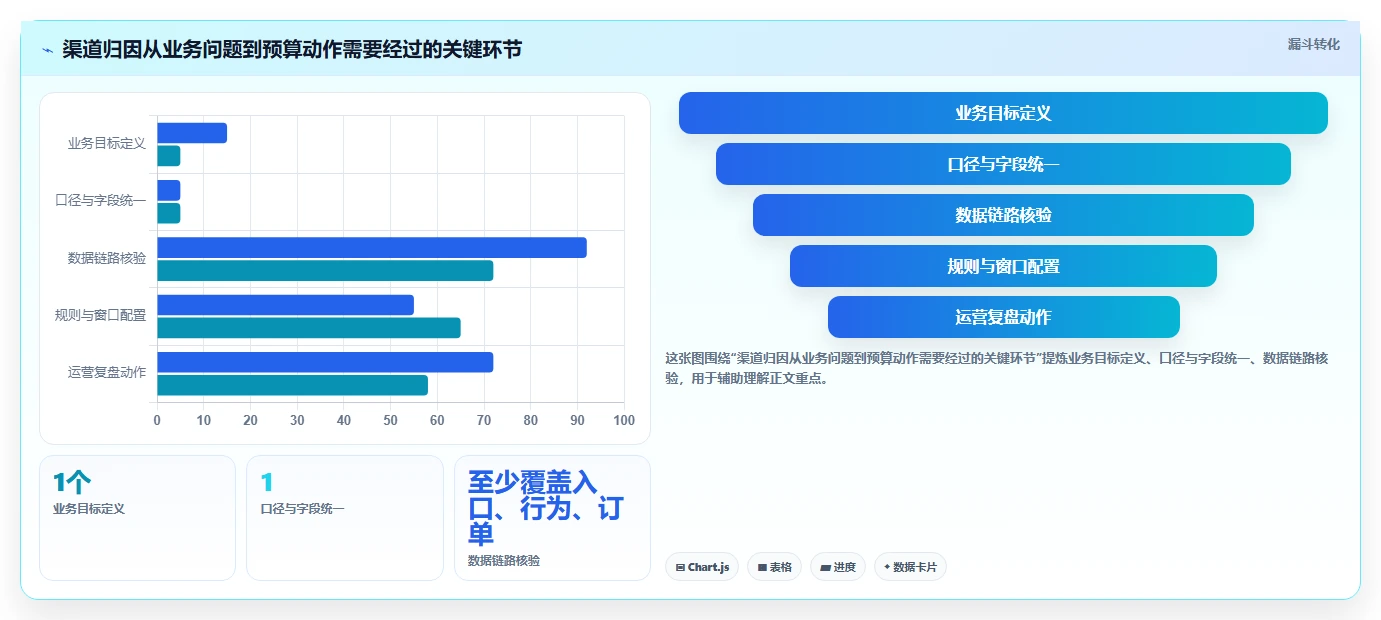Click the 表格 chip

774,567
